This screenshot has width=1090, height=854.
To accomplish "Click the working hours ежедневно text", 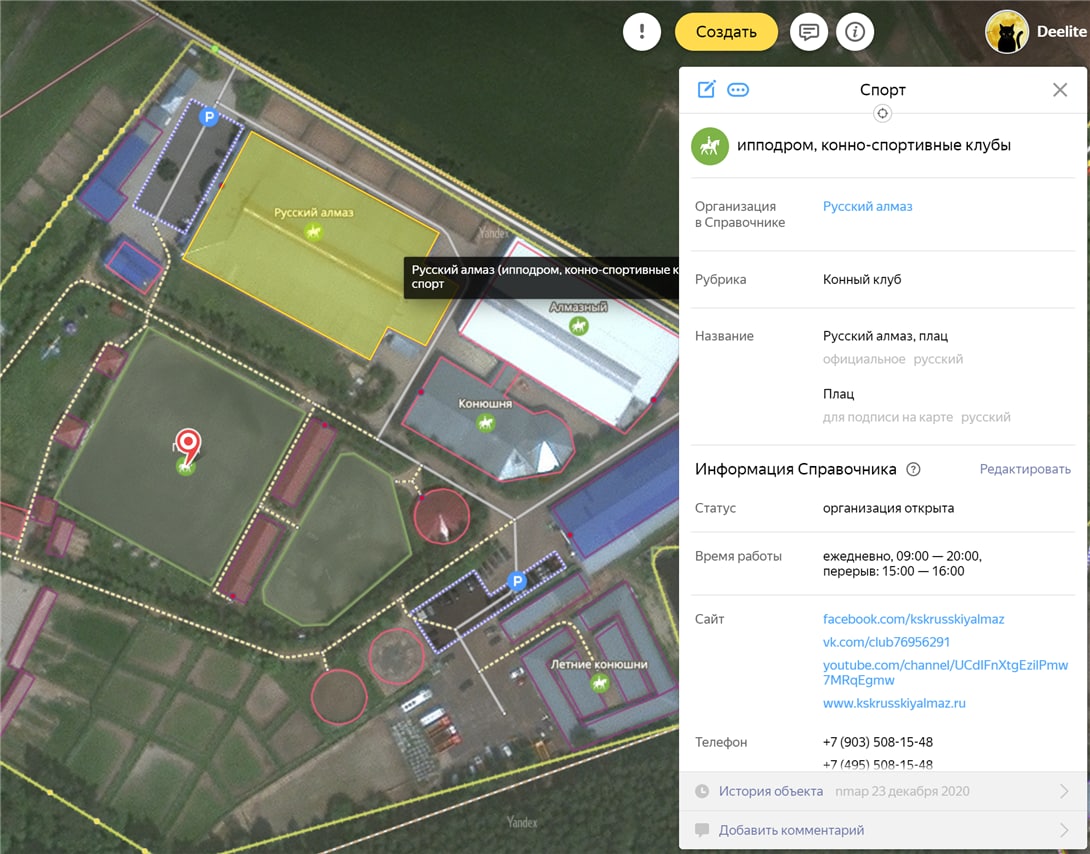I will (x=902, y=564).
